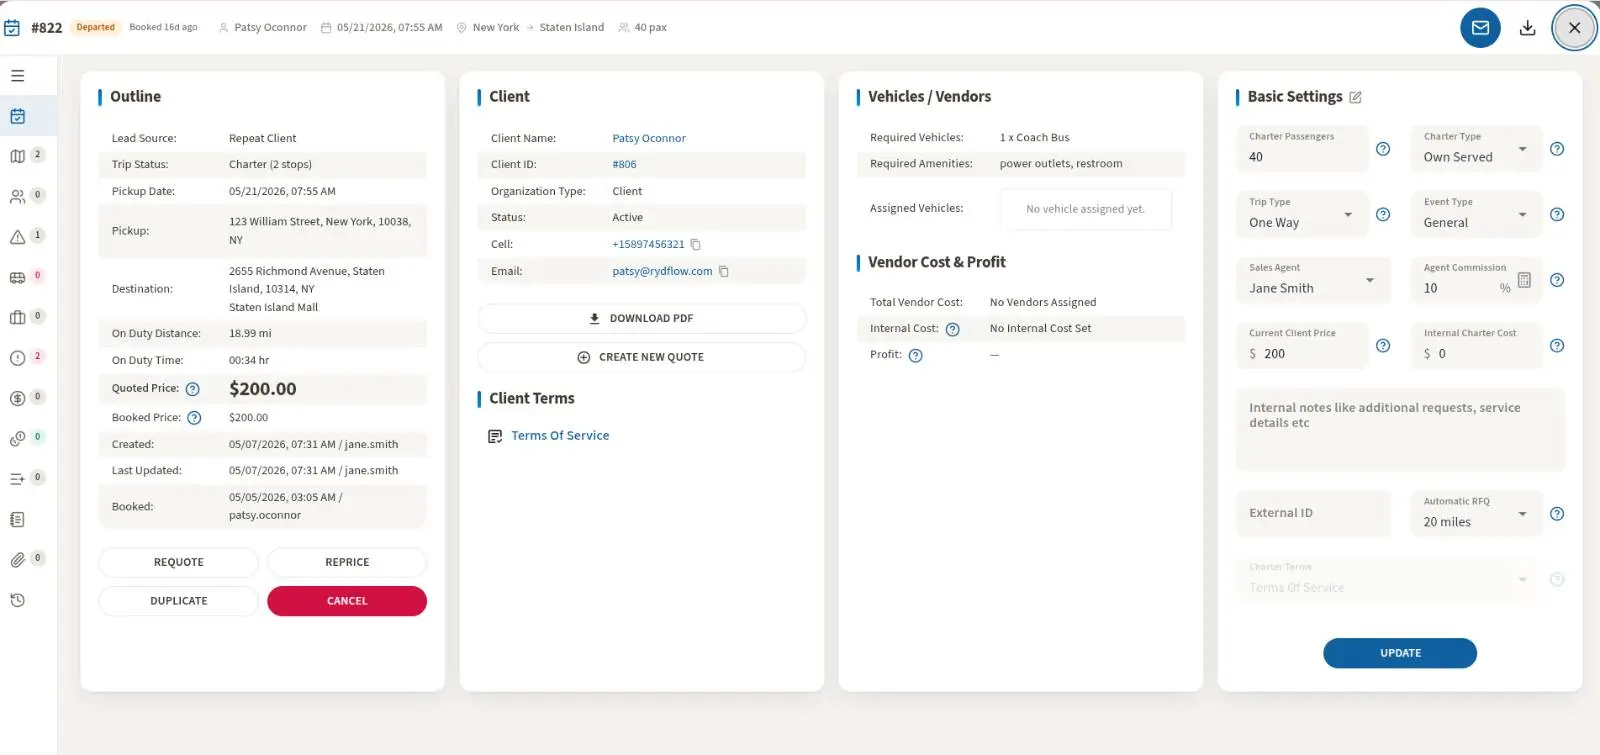Click the CREATE NEW QUOTE button
This screenshot has width=1600, height=755.
pyautogui.click(x=642, y=357)
